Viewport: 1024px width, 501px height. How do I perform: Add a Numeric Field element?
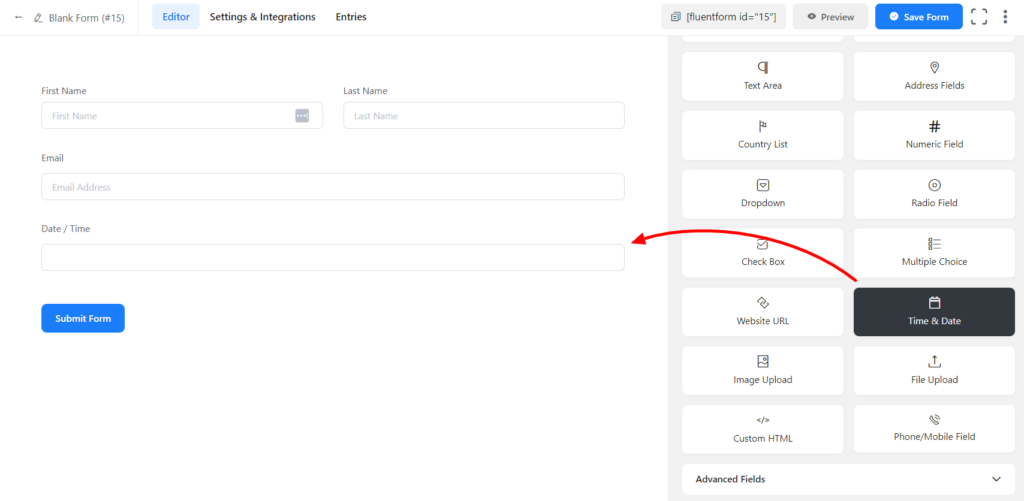pyautogui.click(x=934, y=135)
